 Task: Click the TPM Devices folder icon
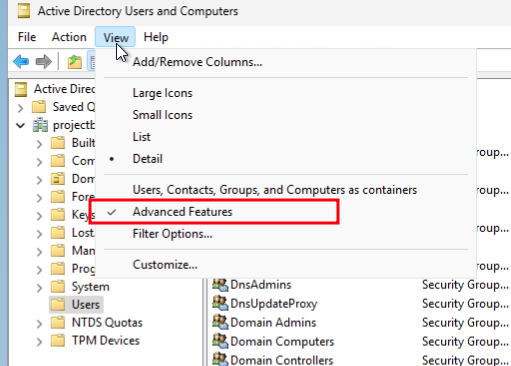point(58,341)
